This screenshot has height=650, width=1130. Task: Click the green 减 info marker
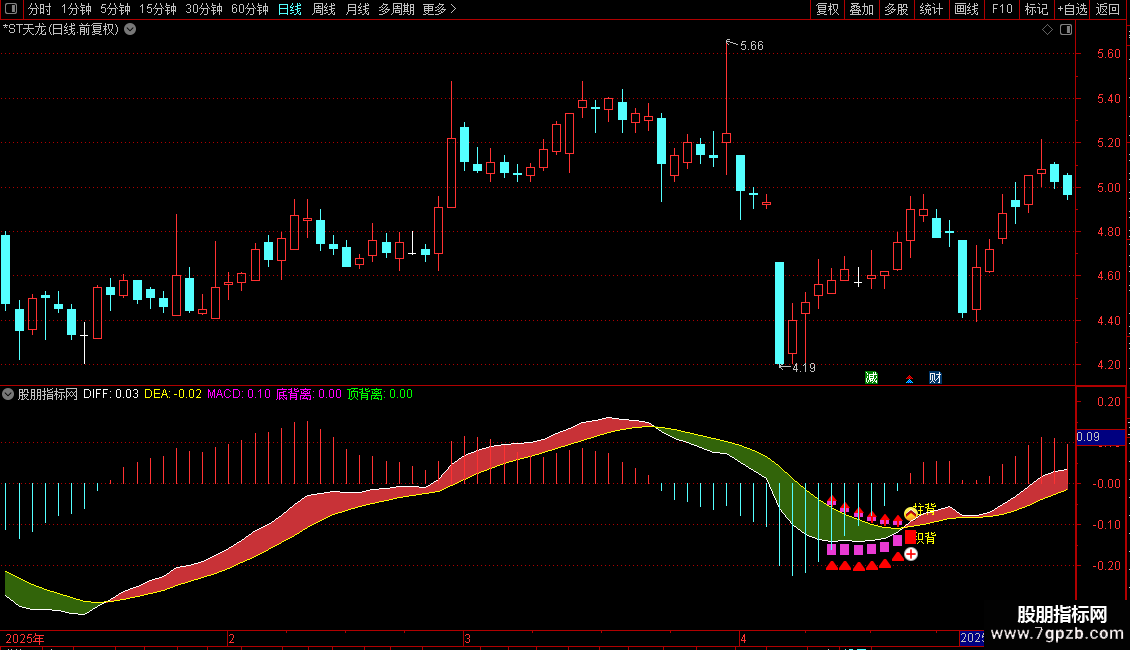[871, 378]
